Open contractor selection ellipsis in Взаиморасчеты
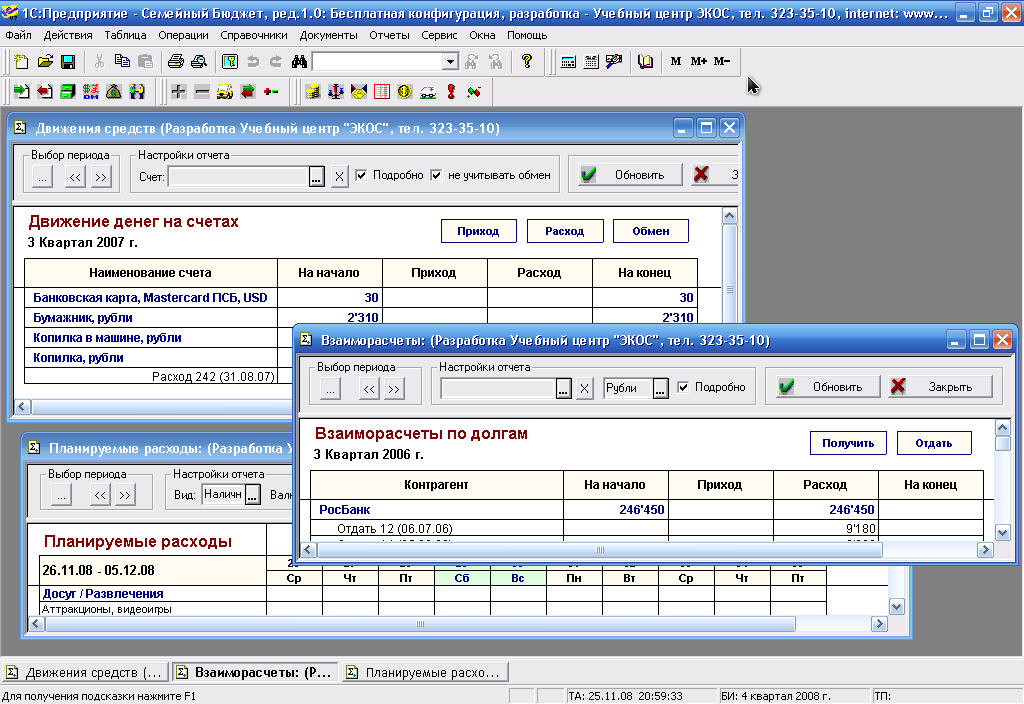The width and height of the screenshot is (1024, 704). click(564, 389)
